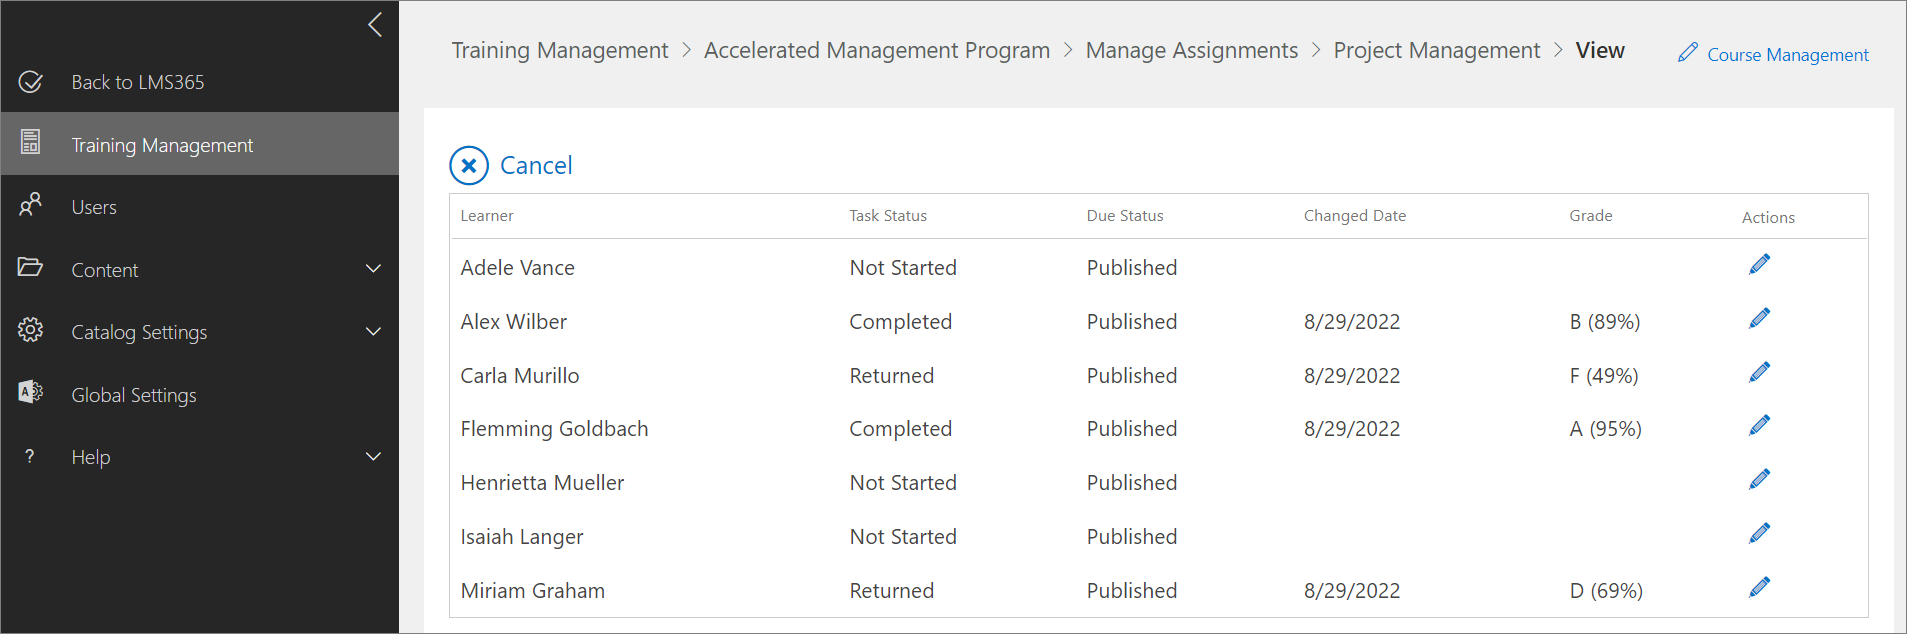Expand the Content menu chevron
The height and width of the screenshot is (634, 1907).
[x=373, y=269]
